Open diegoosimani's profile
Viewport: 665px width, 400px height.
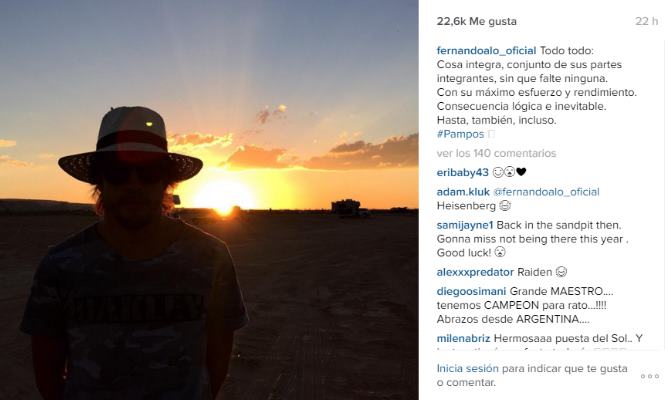tap(471, 291)
